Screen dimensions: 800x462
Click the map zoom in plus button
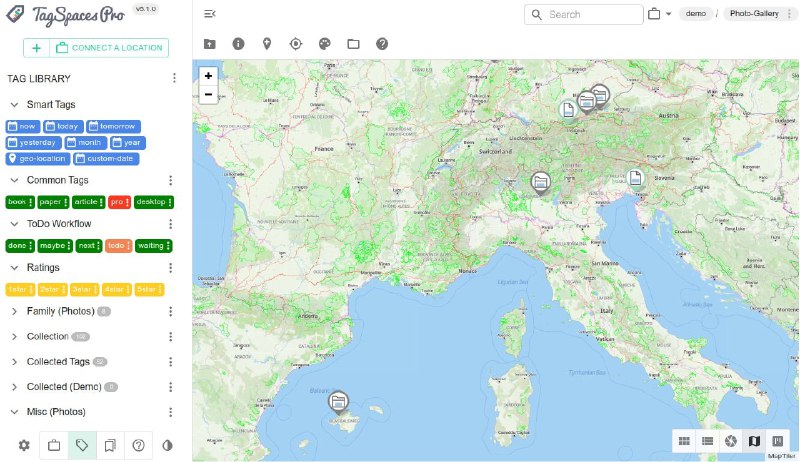(x=208, y=76)
